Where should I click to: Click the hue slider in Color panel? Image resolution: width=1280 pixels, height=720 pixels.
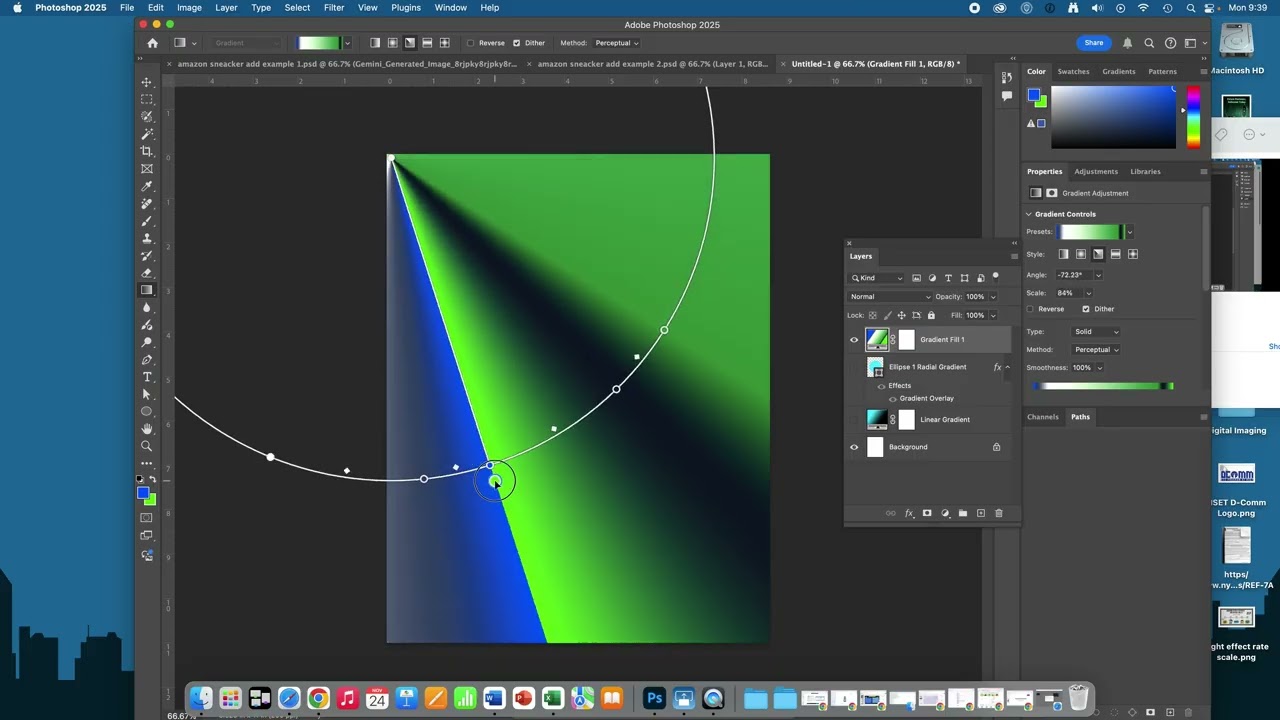pos(1193,117)
